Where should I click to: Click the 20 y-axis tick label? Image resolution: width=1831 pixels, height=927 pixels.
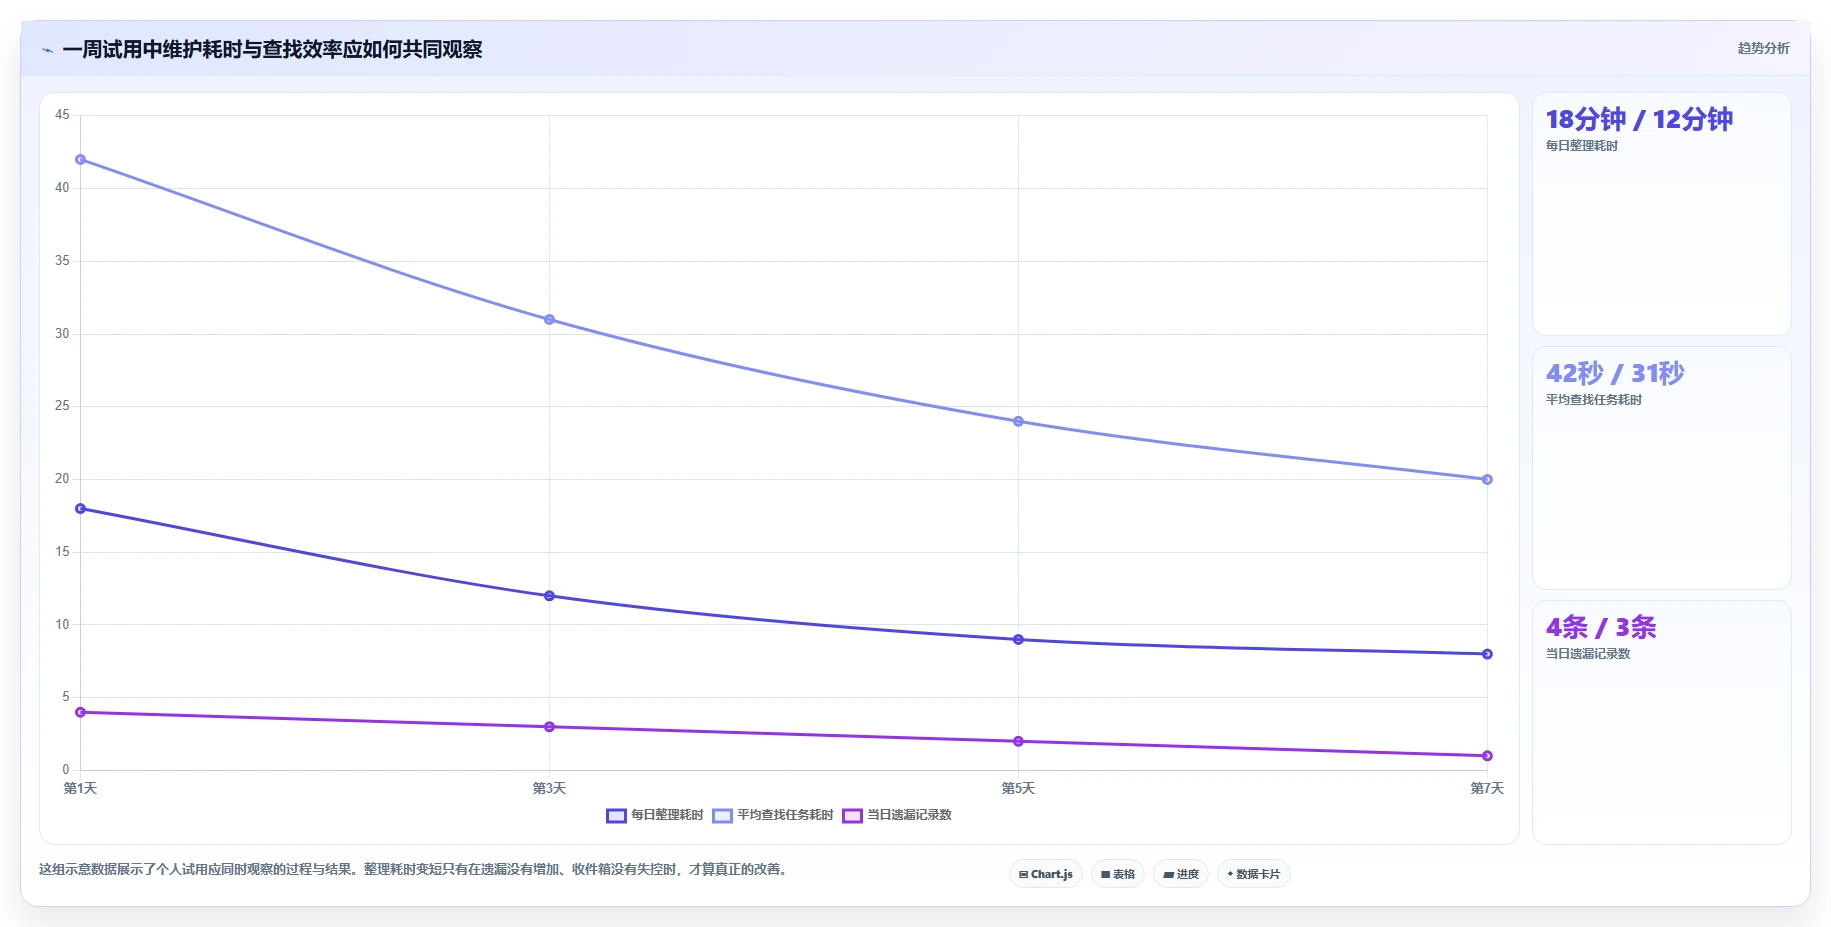click(x=62, y=479)
